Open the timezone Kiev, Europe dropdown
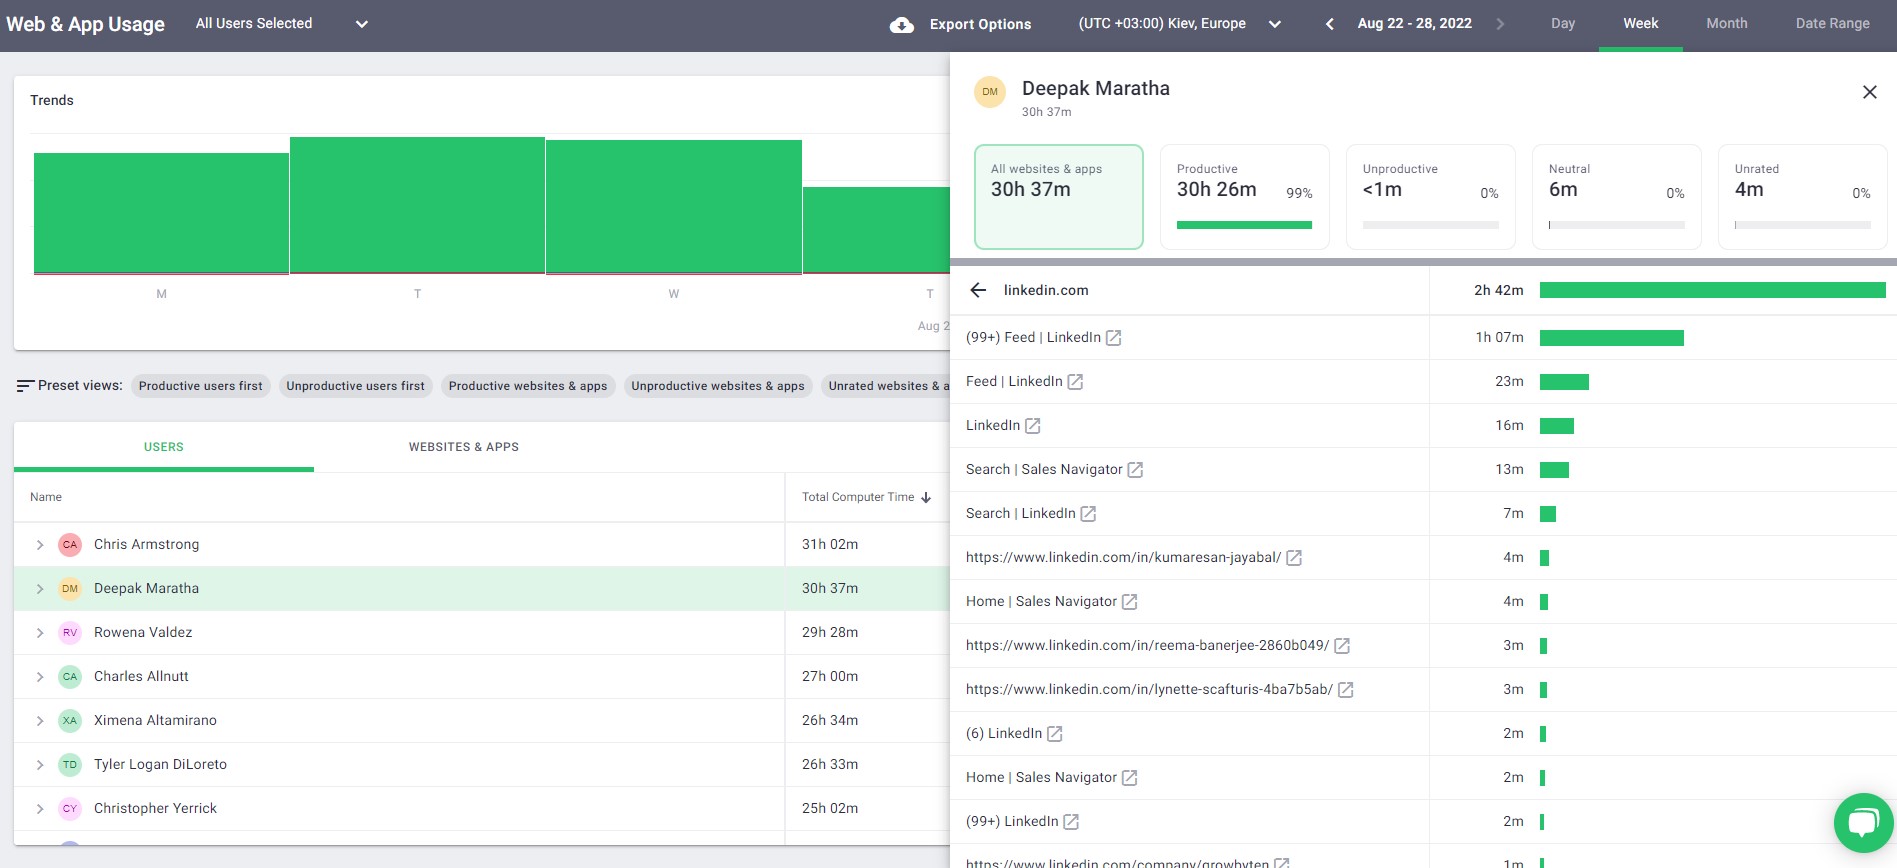Viewport: 1897px width, 868px height. 1180,24
